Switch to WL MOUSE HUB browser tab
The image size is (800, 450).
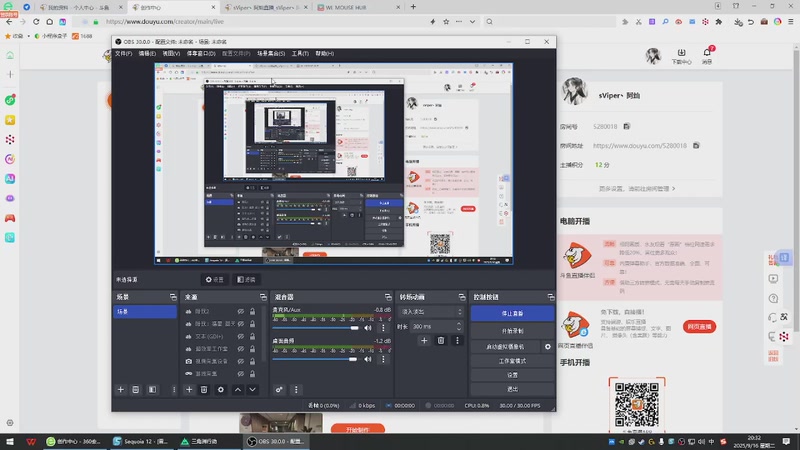click(x=359, y=7)
